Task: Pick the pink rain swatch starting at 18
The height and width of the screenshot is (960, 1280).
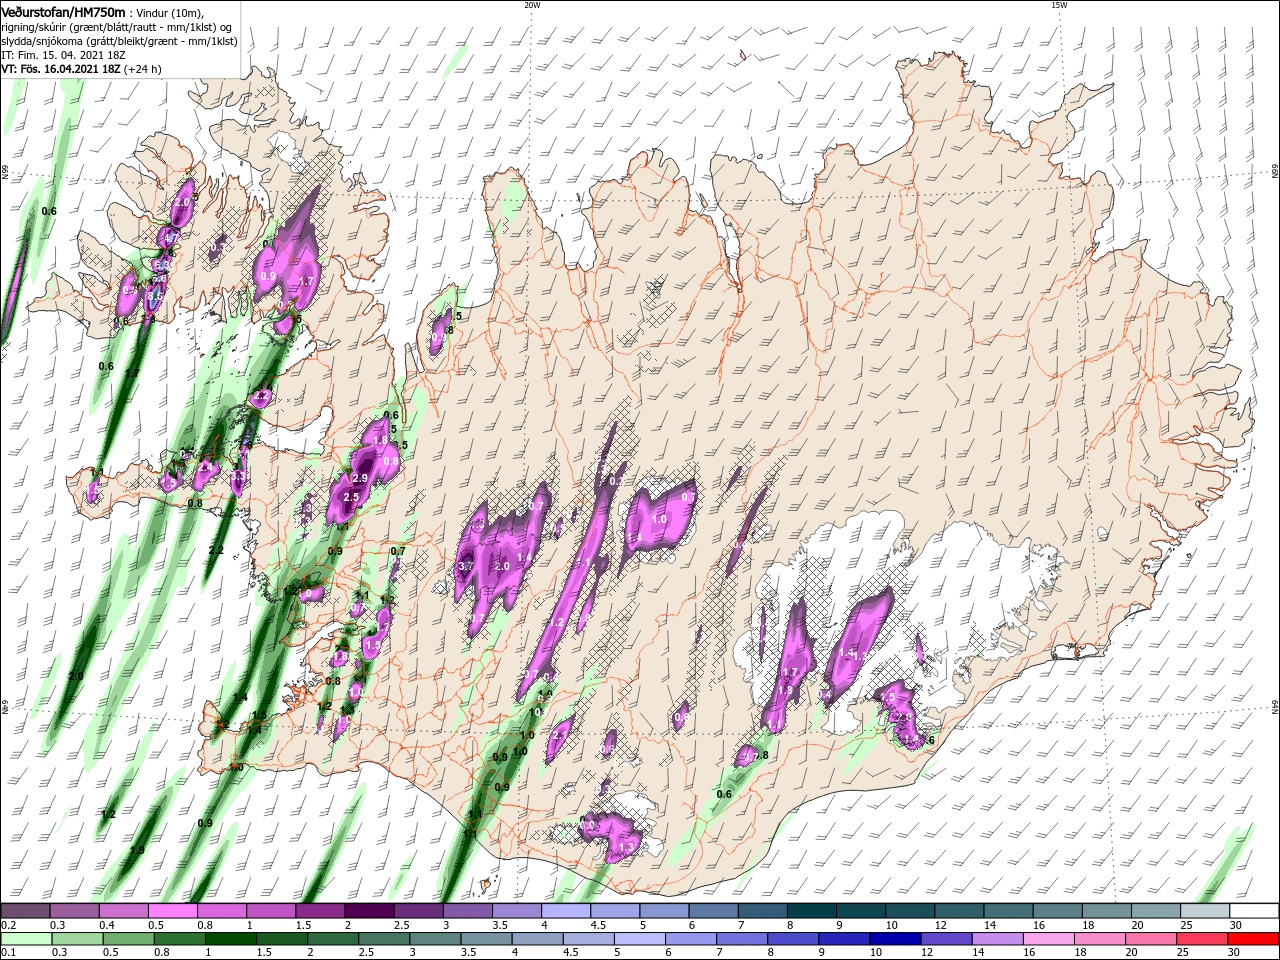Action: tap(1099, 939)
